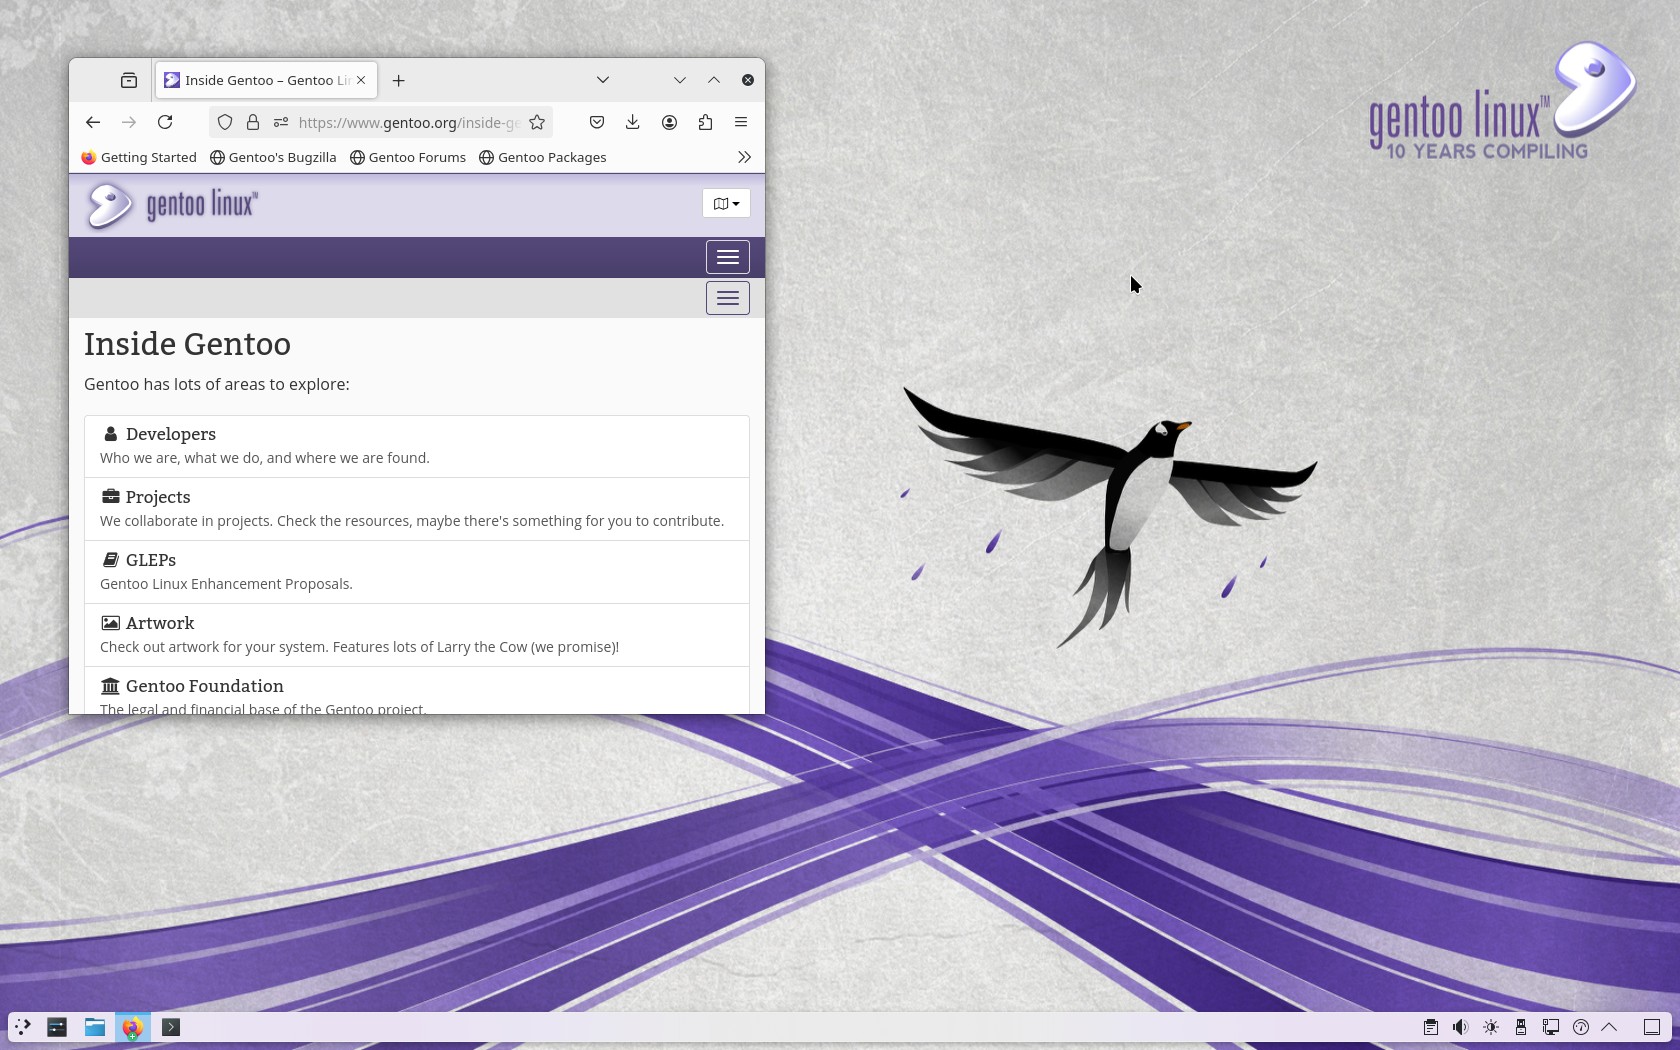Open the tracking protection shield icon
This screenshot has width=1680, height=1050.
coord(225,122)
